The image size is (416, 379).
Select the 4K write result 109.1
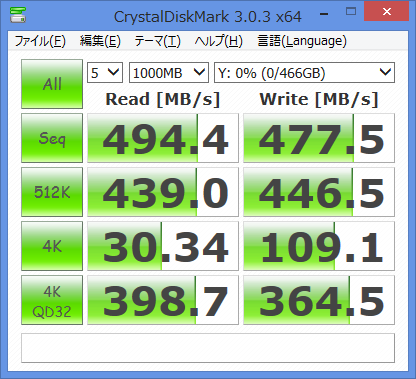click(319, 246)
